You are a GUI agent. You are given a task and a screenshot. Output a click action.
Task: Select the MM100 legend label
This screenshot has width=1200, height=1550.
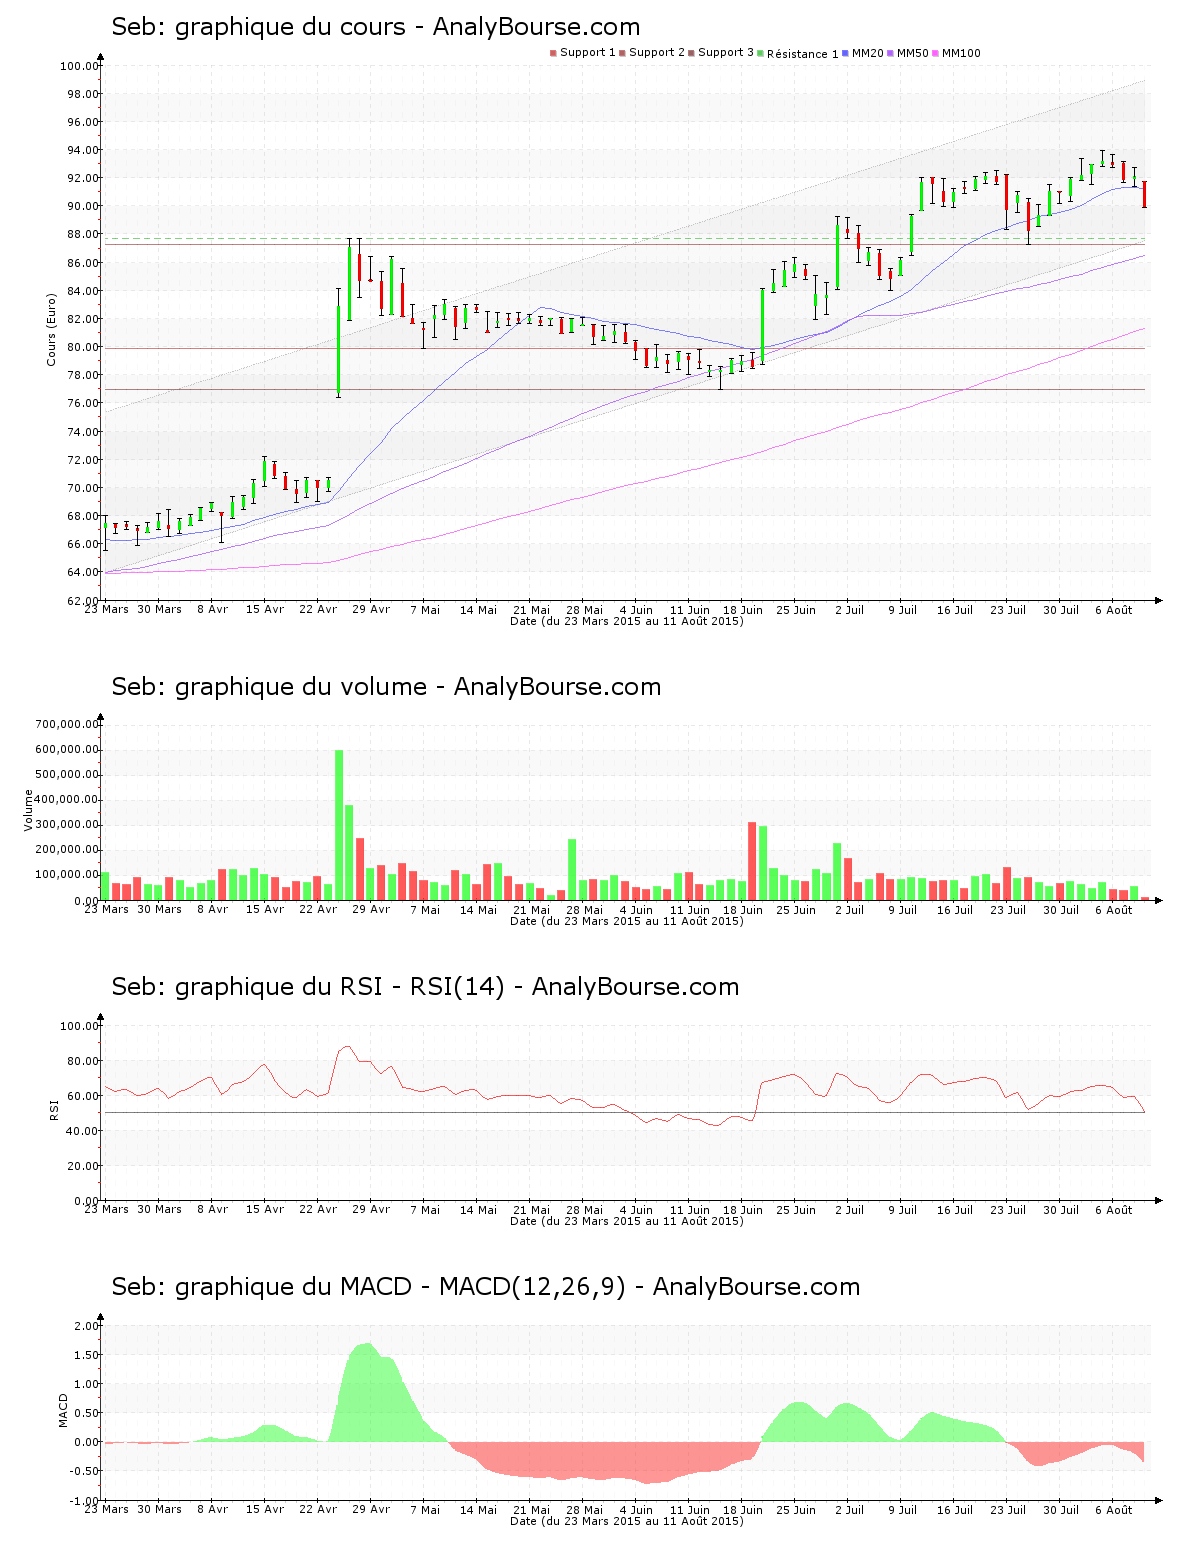(x=961, y=53)
